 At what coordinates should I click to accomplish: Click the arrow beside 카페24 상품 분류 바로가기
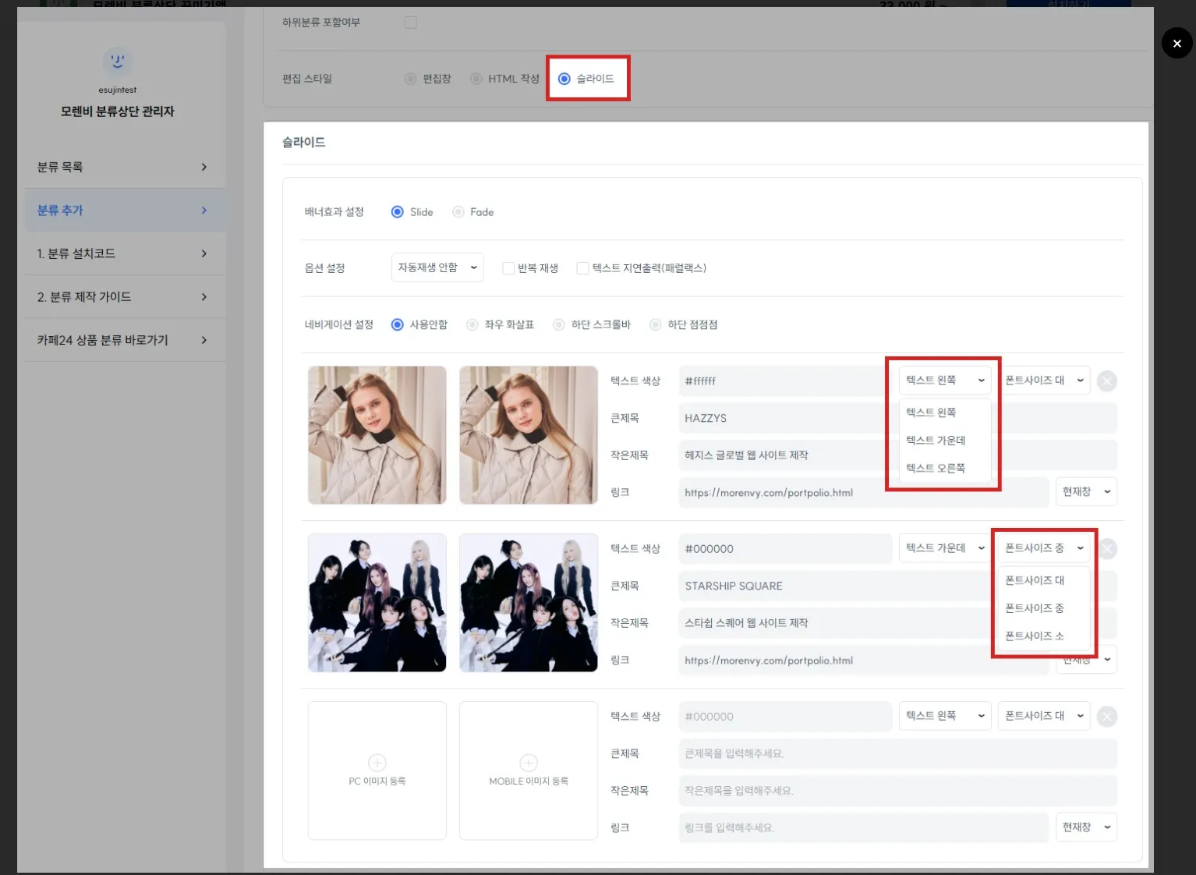[x=204, y=340]
